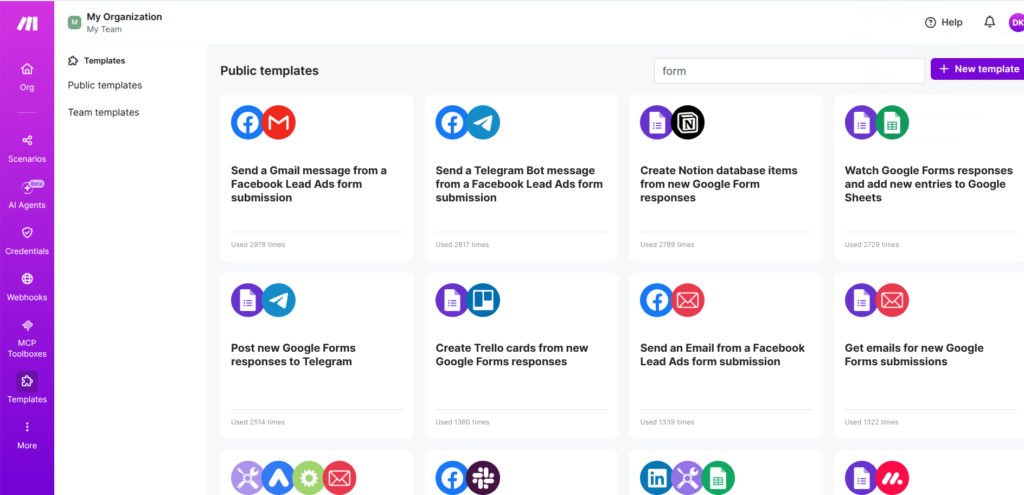Open the More menu in sidebar
The width and height of the screenshot is (1024, 495).
tap(27, 436)
